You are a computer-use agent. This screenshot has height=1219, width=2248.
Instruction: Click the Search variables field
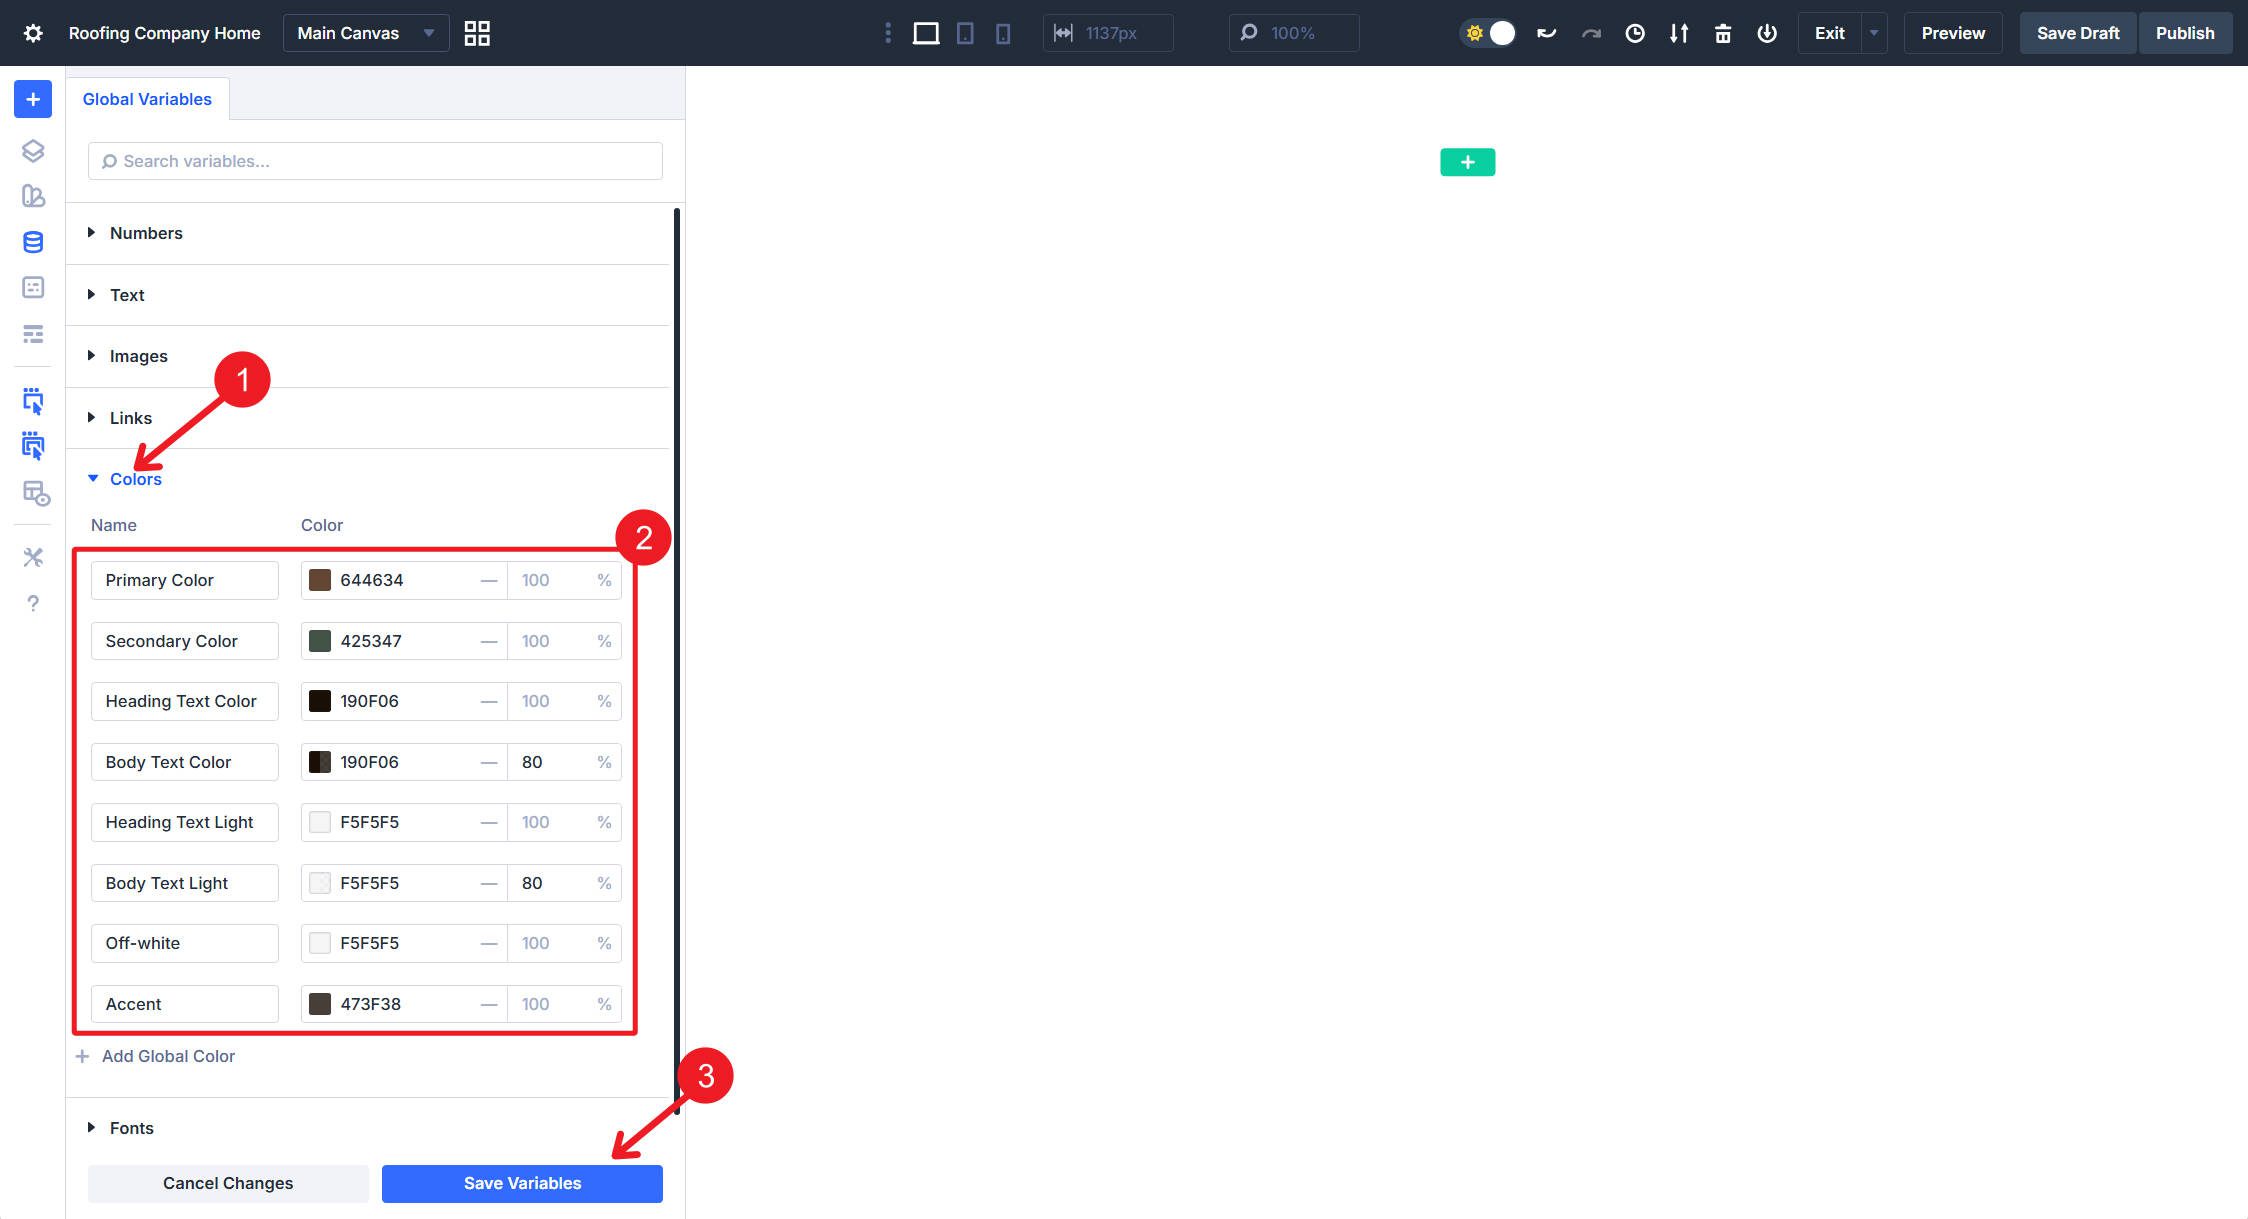pyautogui.click(x=375, y=161)
